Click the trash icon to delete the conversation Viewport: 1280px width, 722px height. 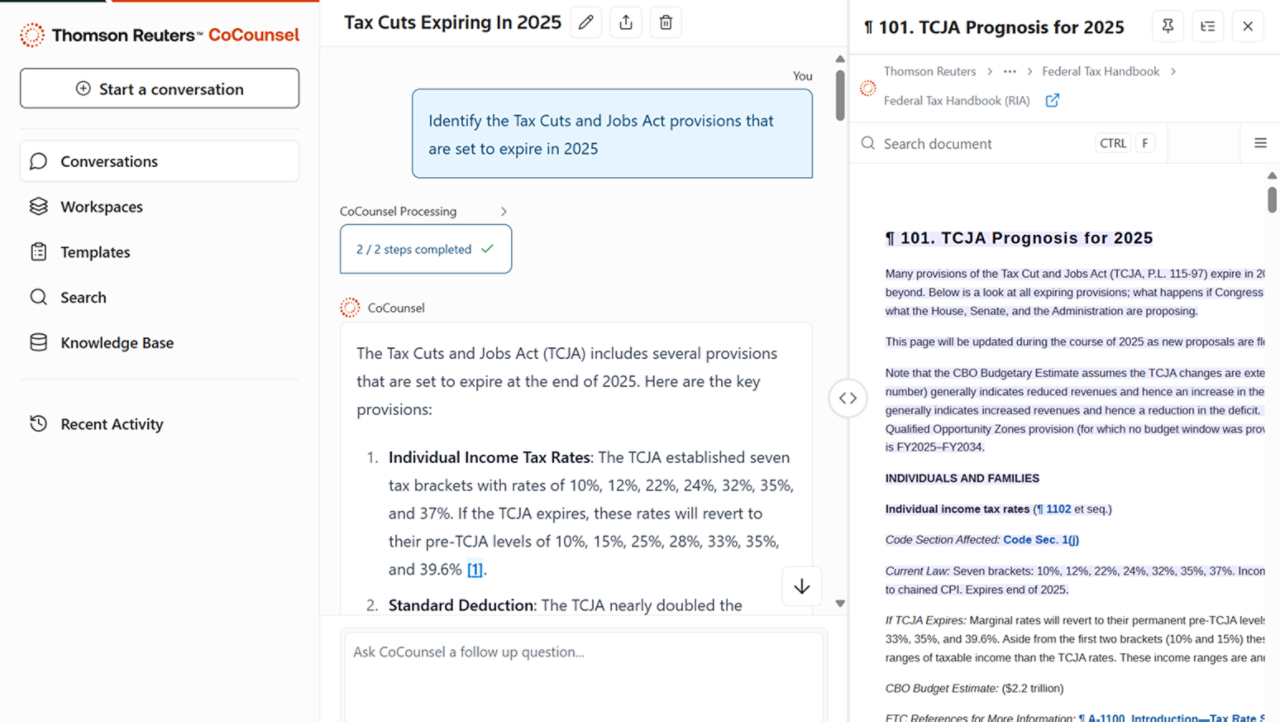(x=666, y=22)
